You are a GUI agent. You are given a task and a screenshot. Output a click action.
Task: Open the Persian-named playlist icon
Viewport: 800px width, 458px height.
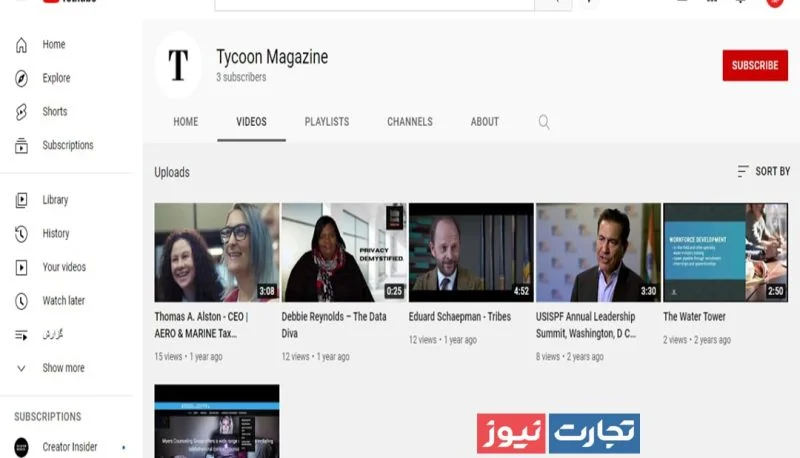coord(21,335)
